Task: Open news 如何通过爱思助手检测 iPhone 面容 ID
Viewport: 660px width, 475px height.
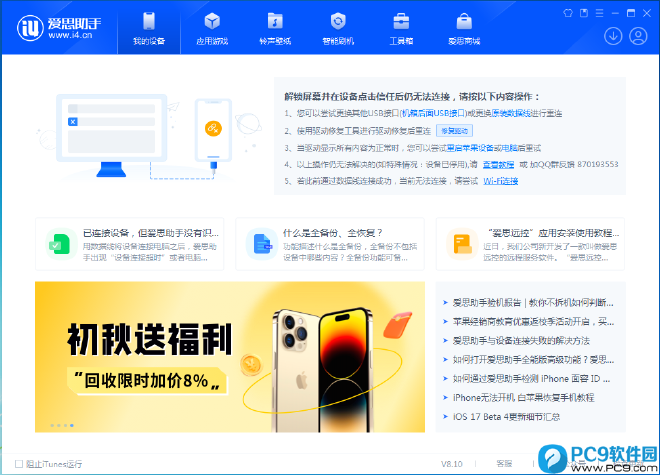Action: pyautogui.click(x=531, y=379)
